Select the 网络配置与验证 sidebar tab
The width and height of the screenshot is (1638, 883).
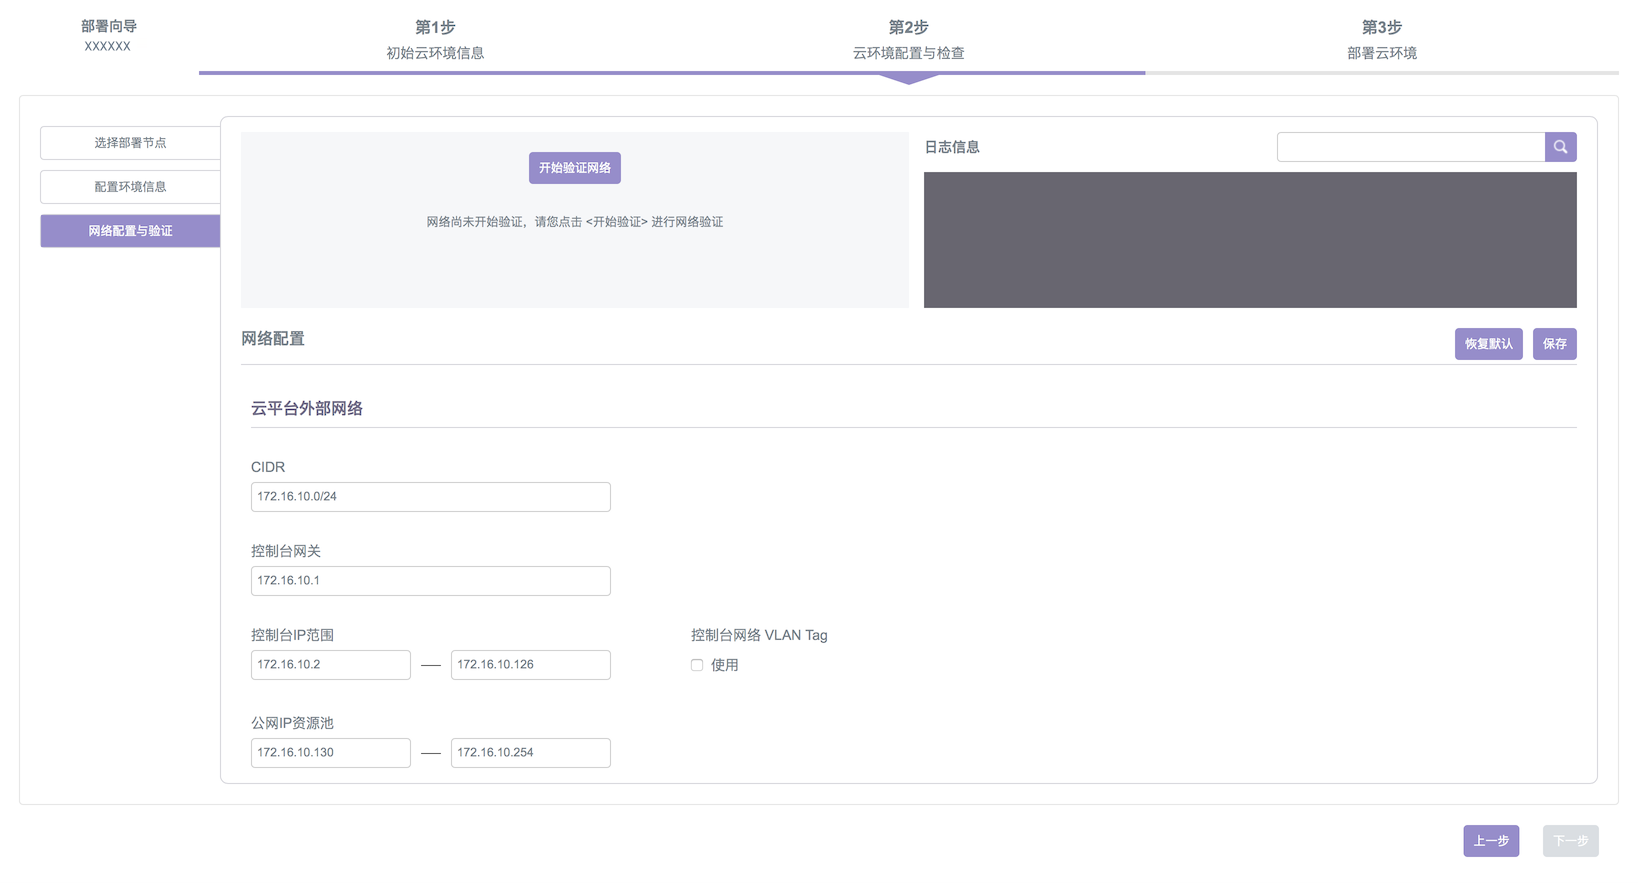point(130,231)
